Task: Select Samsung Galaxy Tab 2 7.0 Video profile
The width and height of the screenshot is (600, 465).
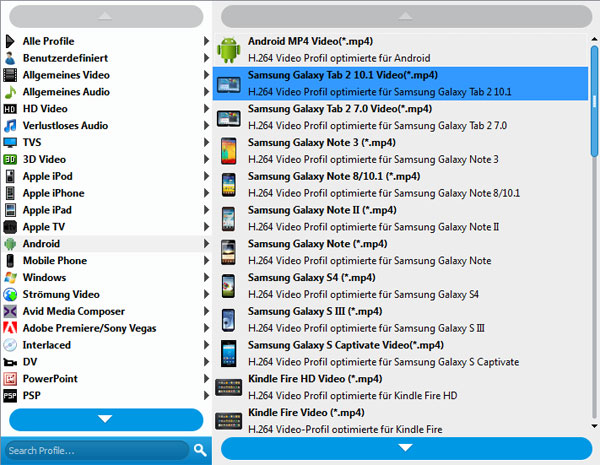Action: tap(400, 117)
